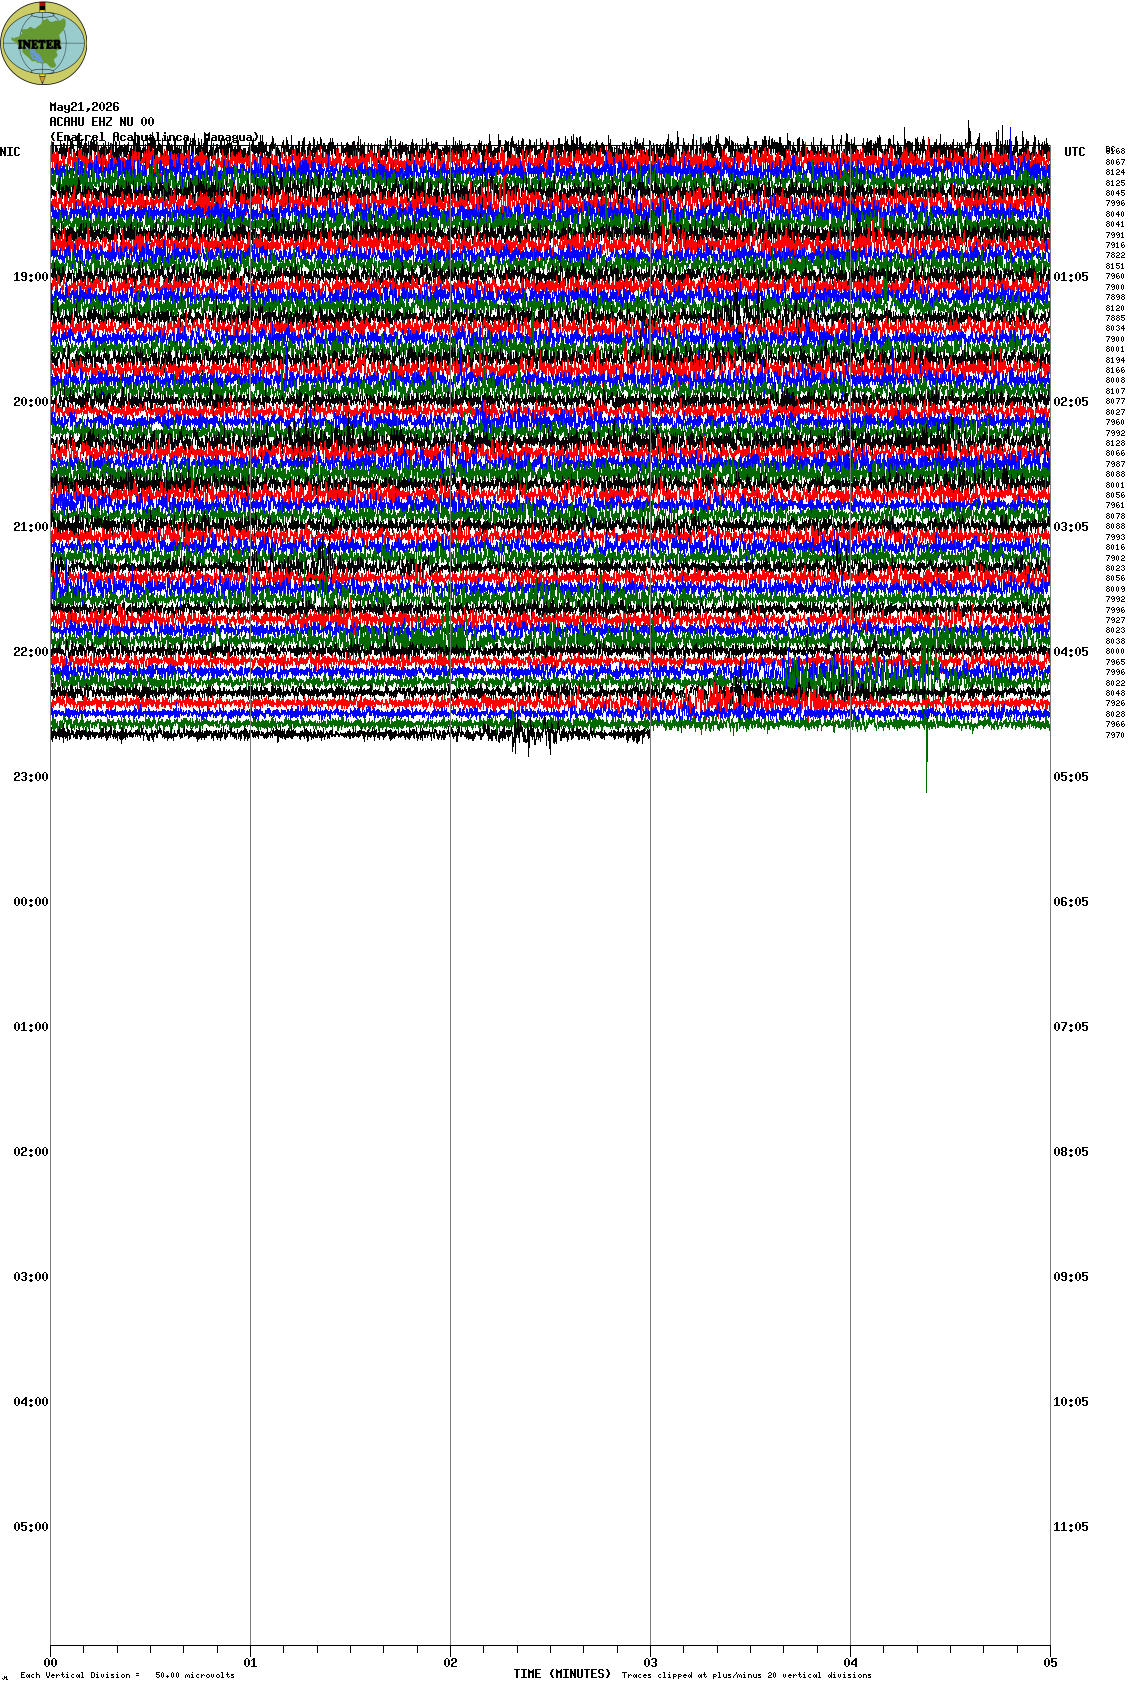Click the May21,2026 date header
Viewport: 1130px width, 1689px height.
84,107
